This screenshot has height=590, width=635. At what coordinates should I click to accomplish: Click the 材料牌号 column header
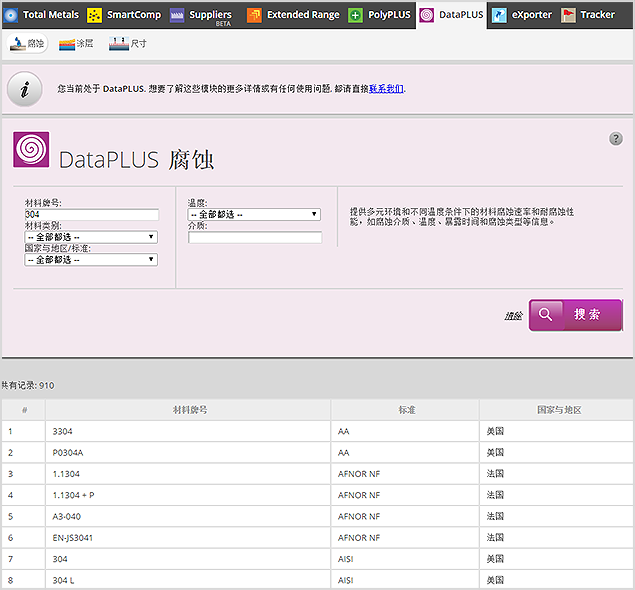pyautogui.click(x=188, y=410)
